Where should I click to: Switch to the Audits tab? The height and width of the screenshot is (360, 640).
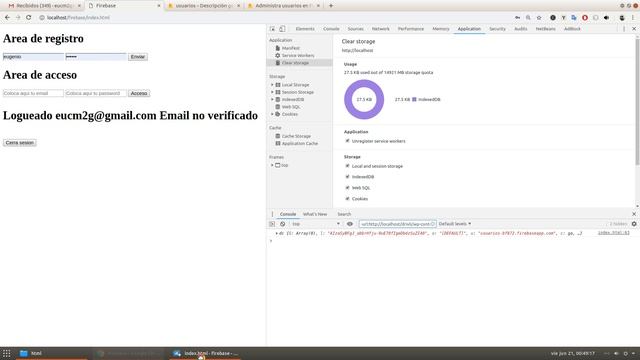pyautogui.click(x=520, y=29)
